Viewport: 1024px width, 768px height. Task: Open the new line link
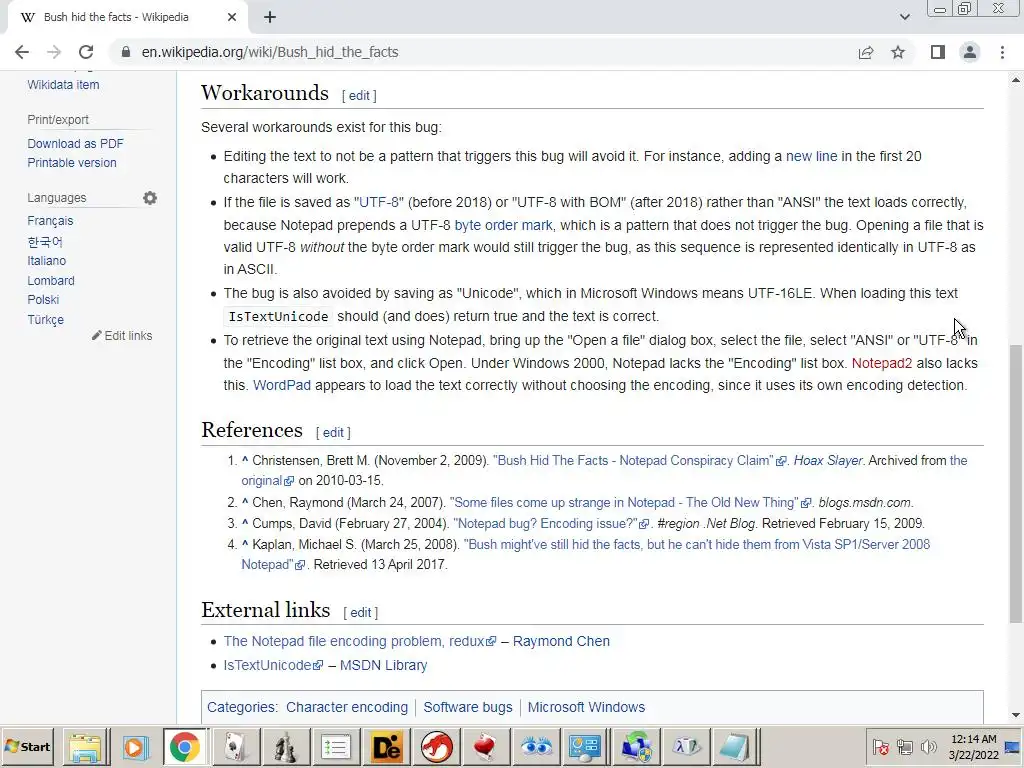tap(811, 156)
